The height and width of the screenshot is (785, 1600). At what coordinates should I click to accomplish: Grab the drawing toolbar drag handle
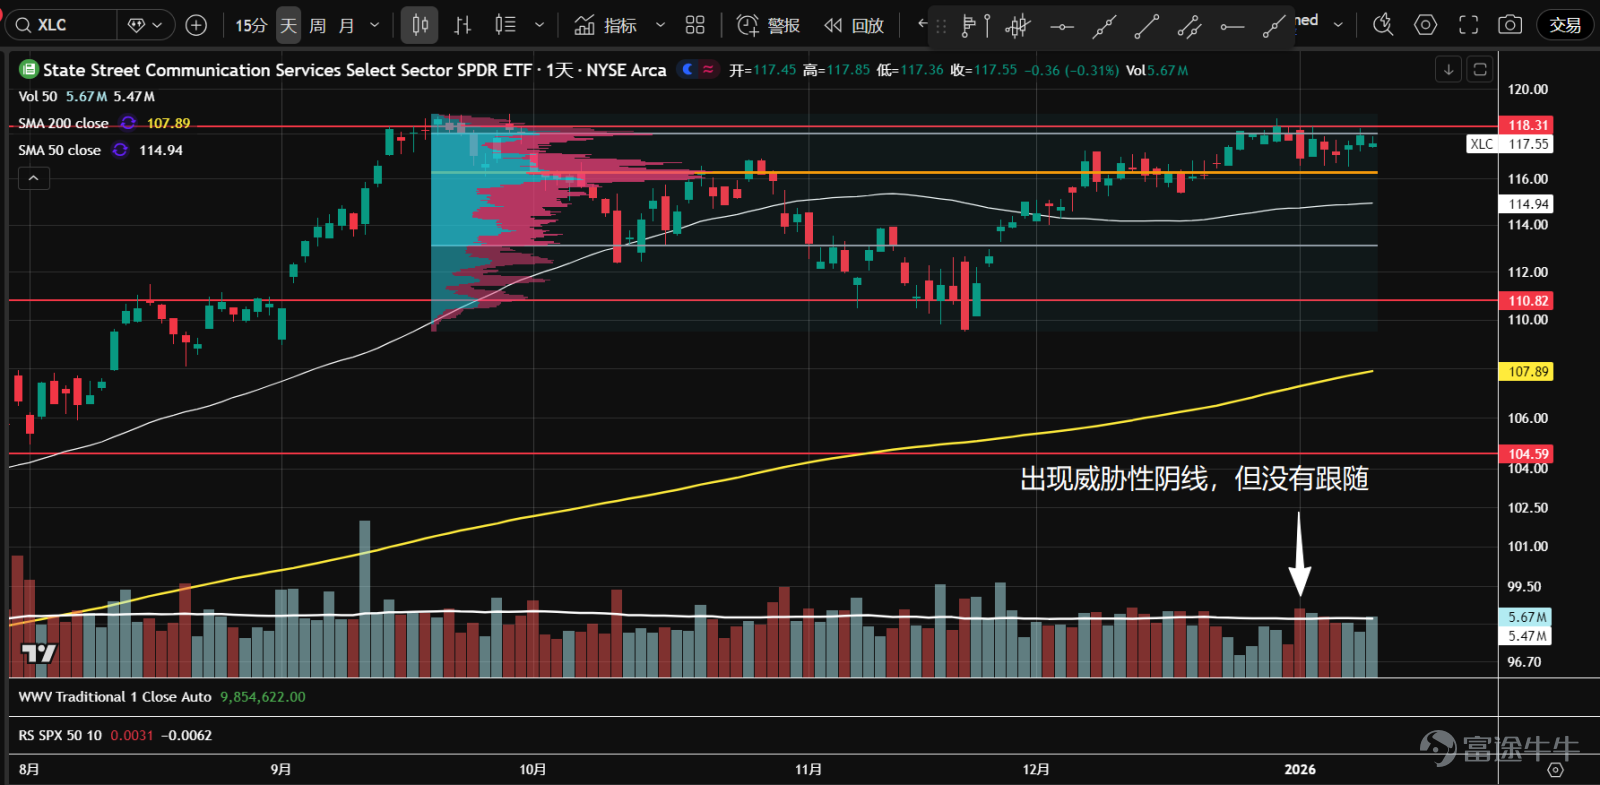pos(941,26)
